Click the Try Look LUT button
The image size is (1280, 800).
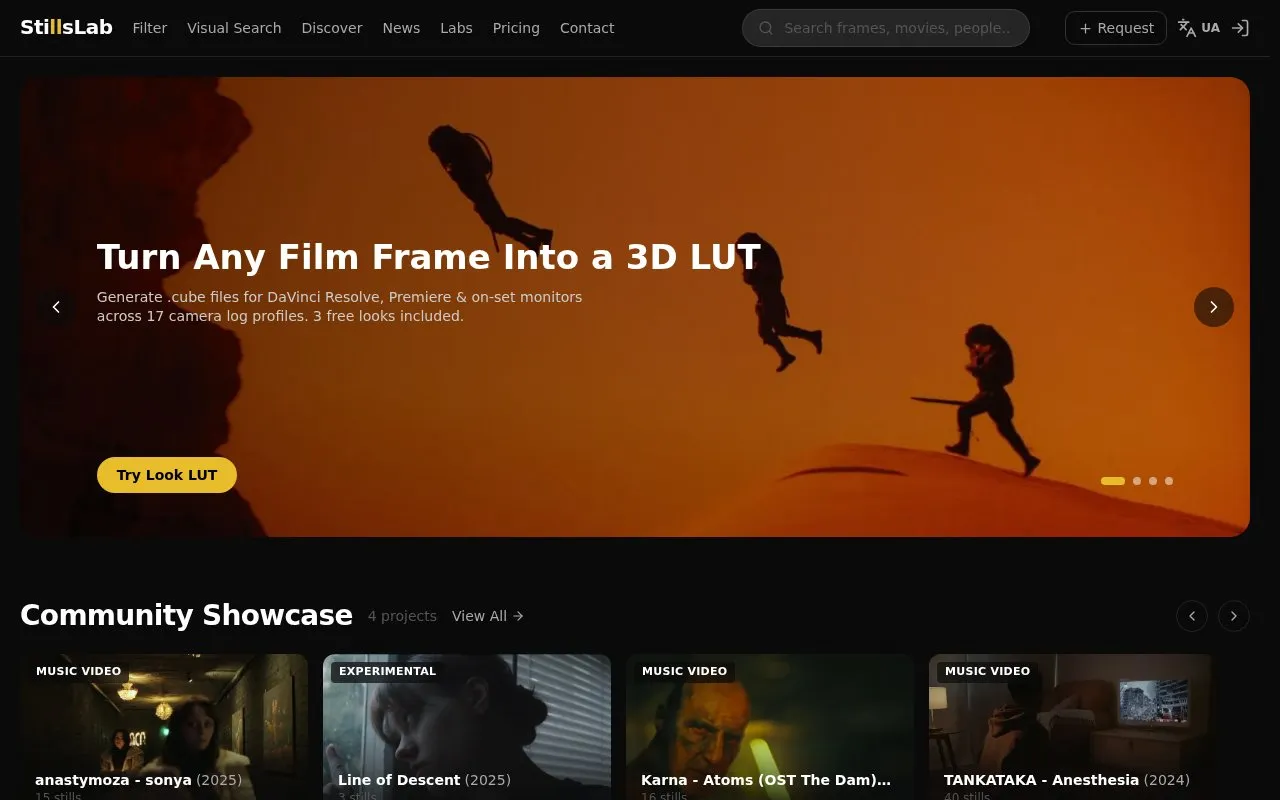167,475
